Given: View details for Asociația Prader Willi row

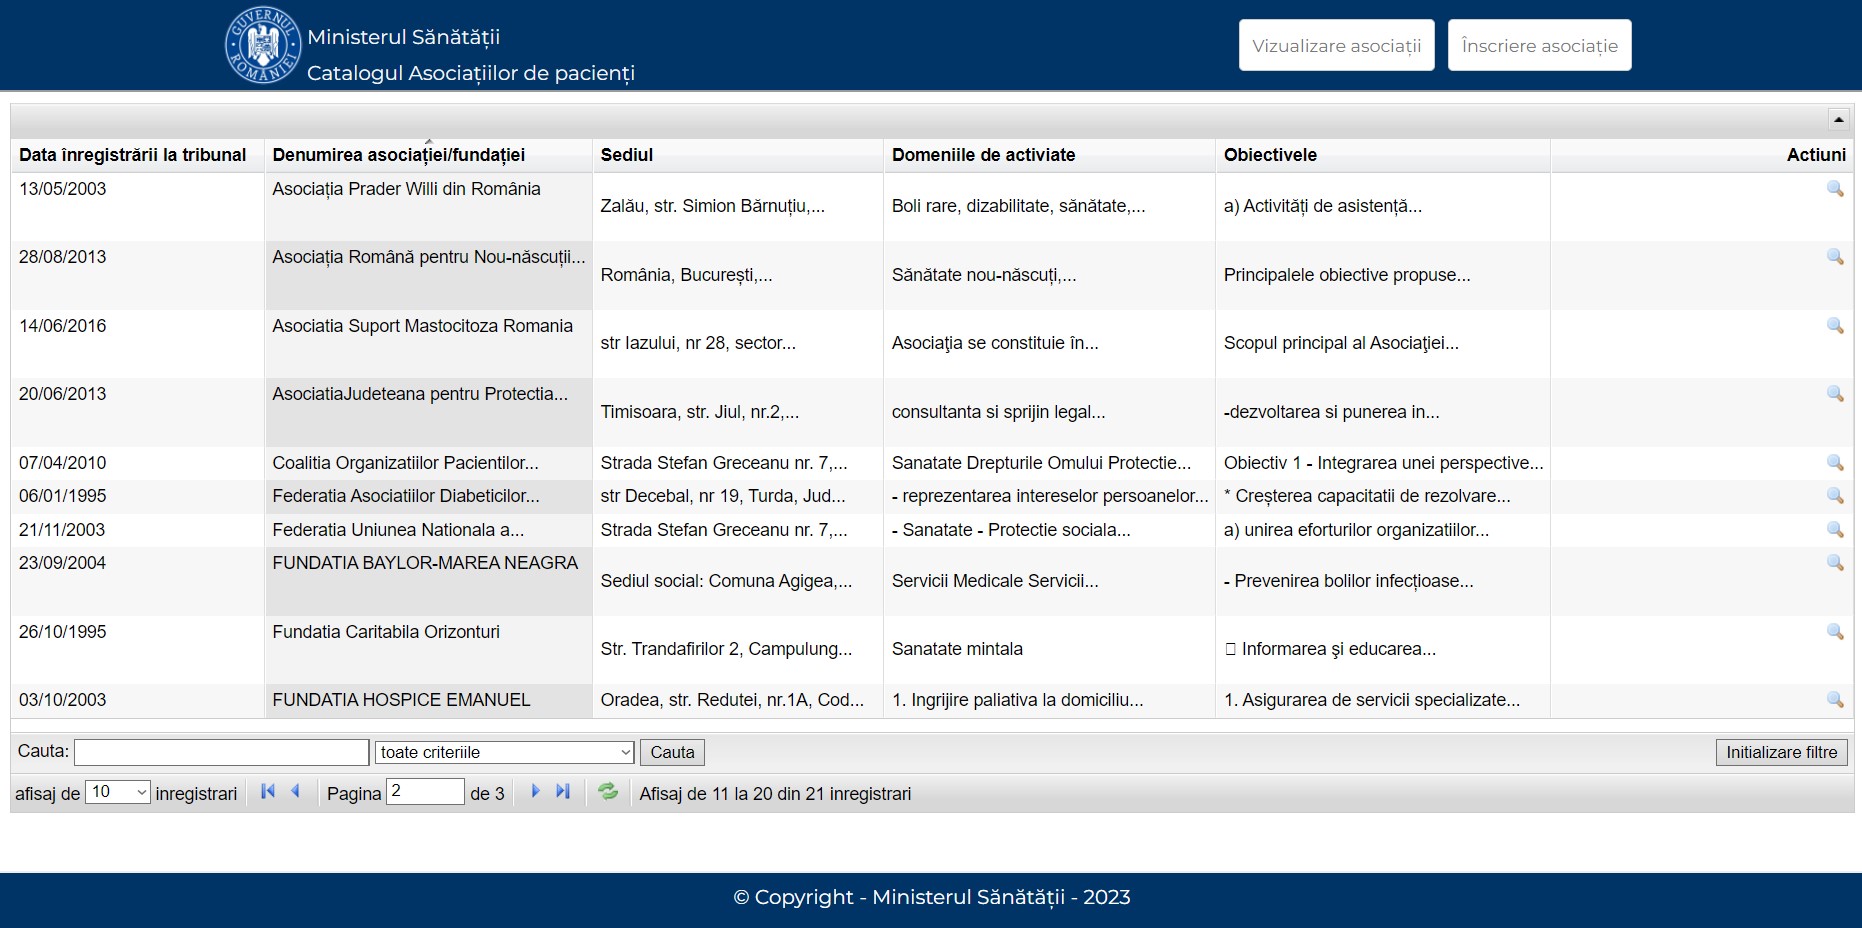Looking at the screenshot, I should tap(1835, 189).
